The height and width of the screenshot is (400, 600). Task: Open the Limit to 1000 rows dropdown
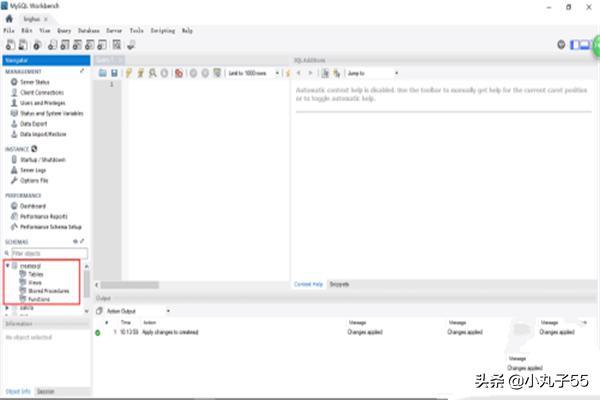click(x=253, y=73)
